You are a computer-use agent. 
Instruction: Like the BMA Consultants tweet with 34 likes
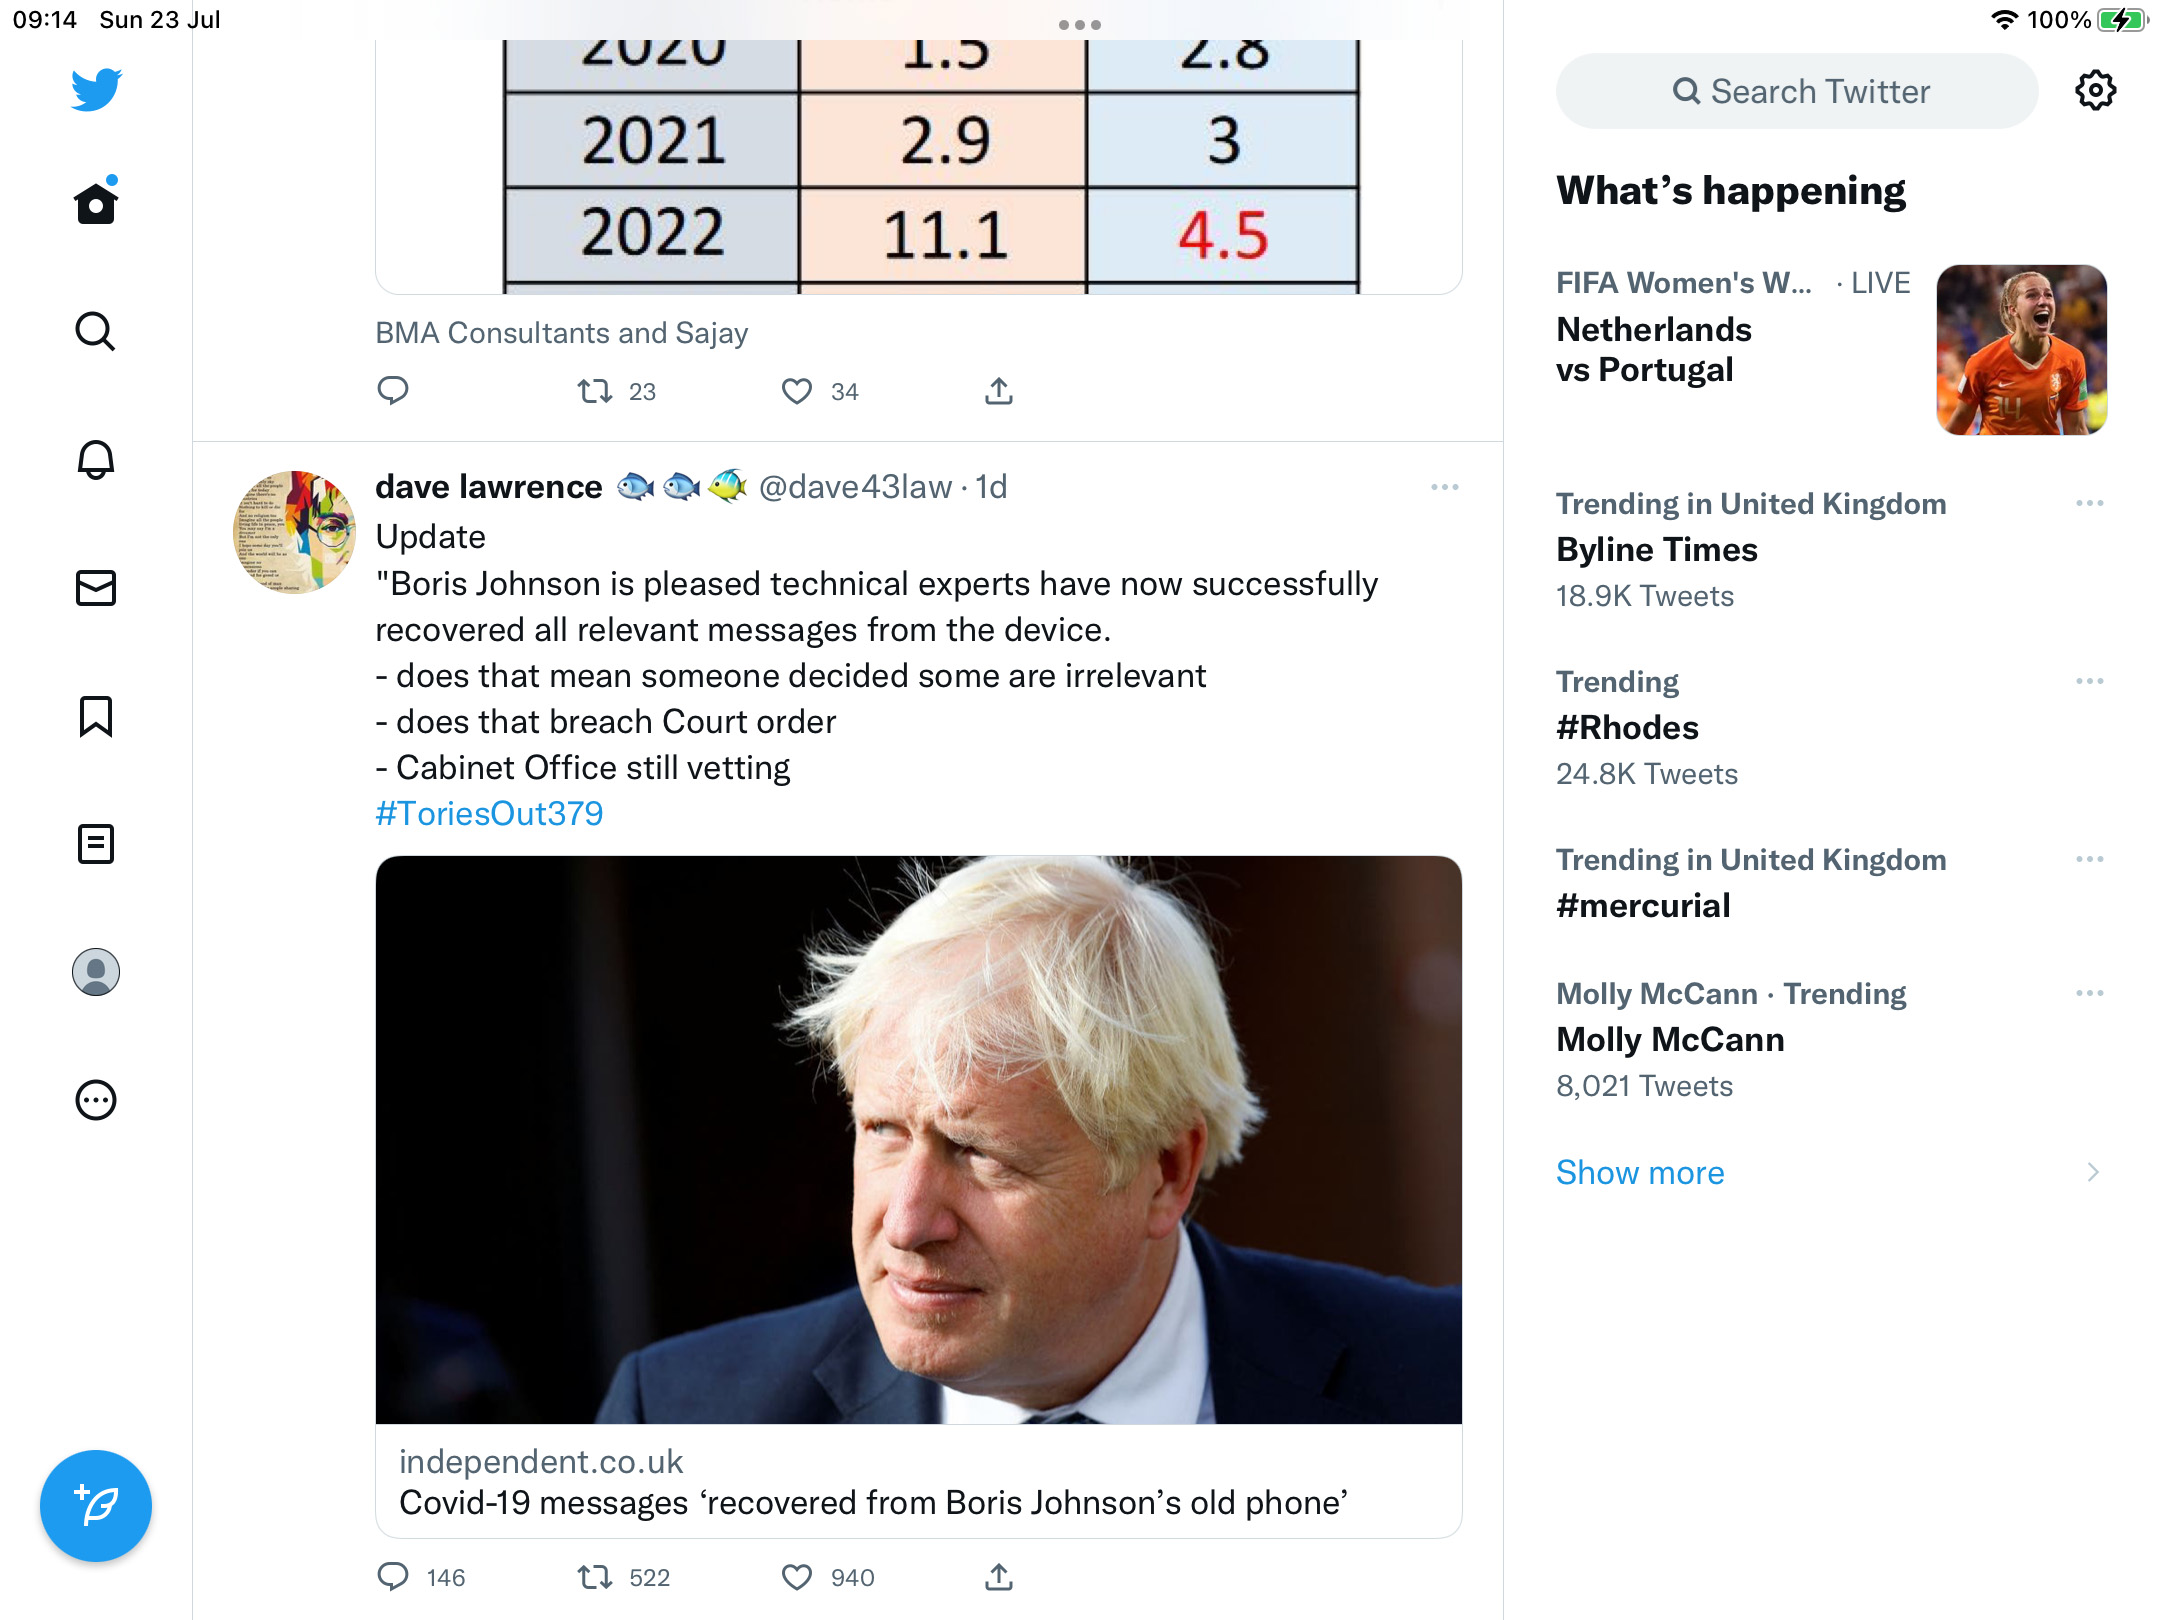797,391
